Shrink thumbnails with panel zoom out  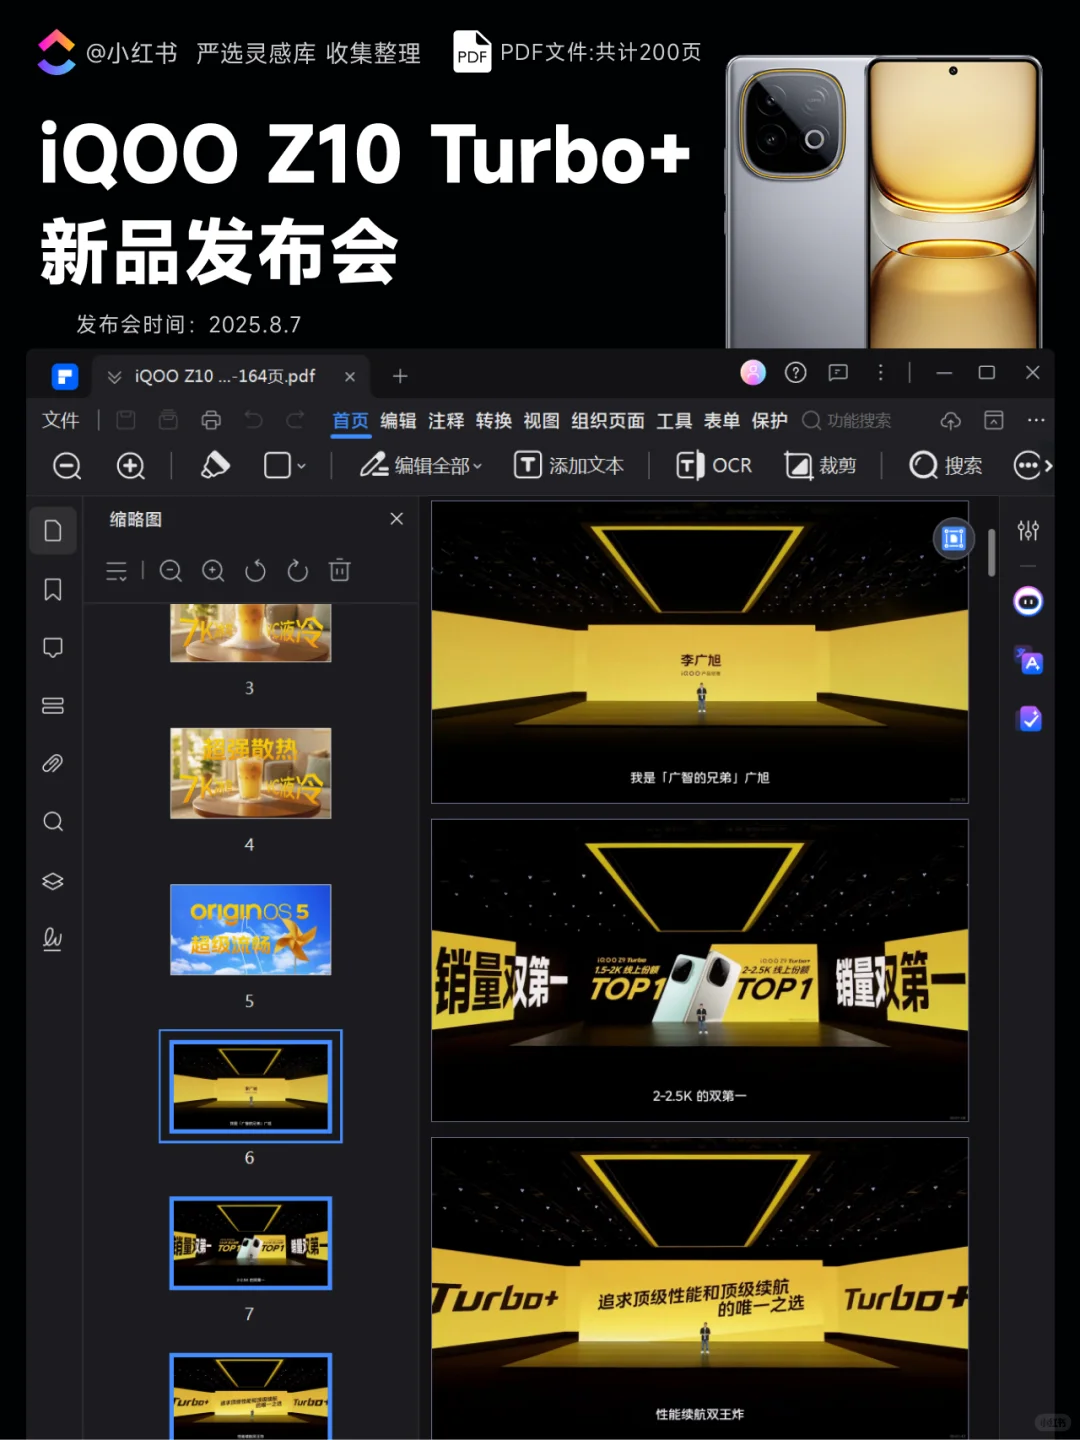(x=171, y=570)
